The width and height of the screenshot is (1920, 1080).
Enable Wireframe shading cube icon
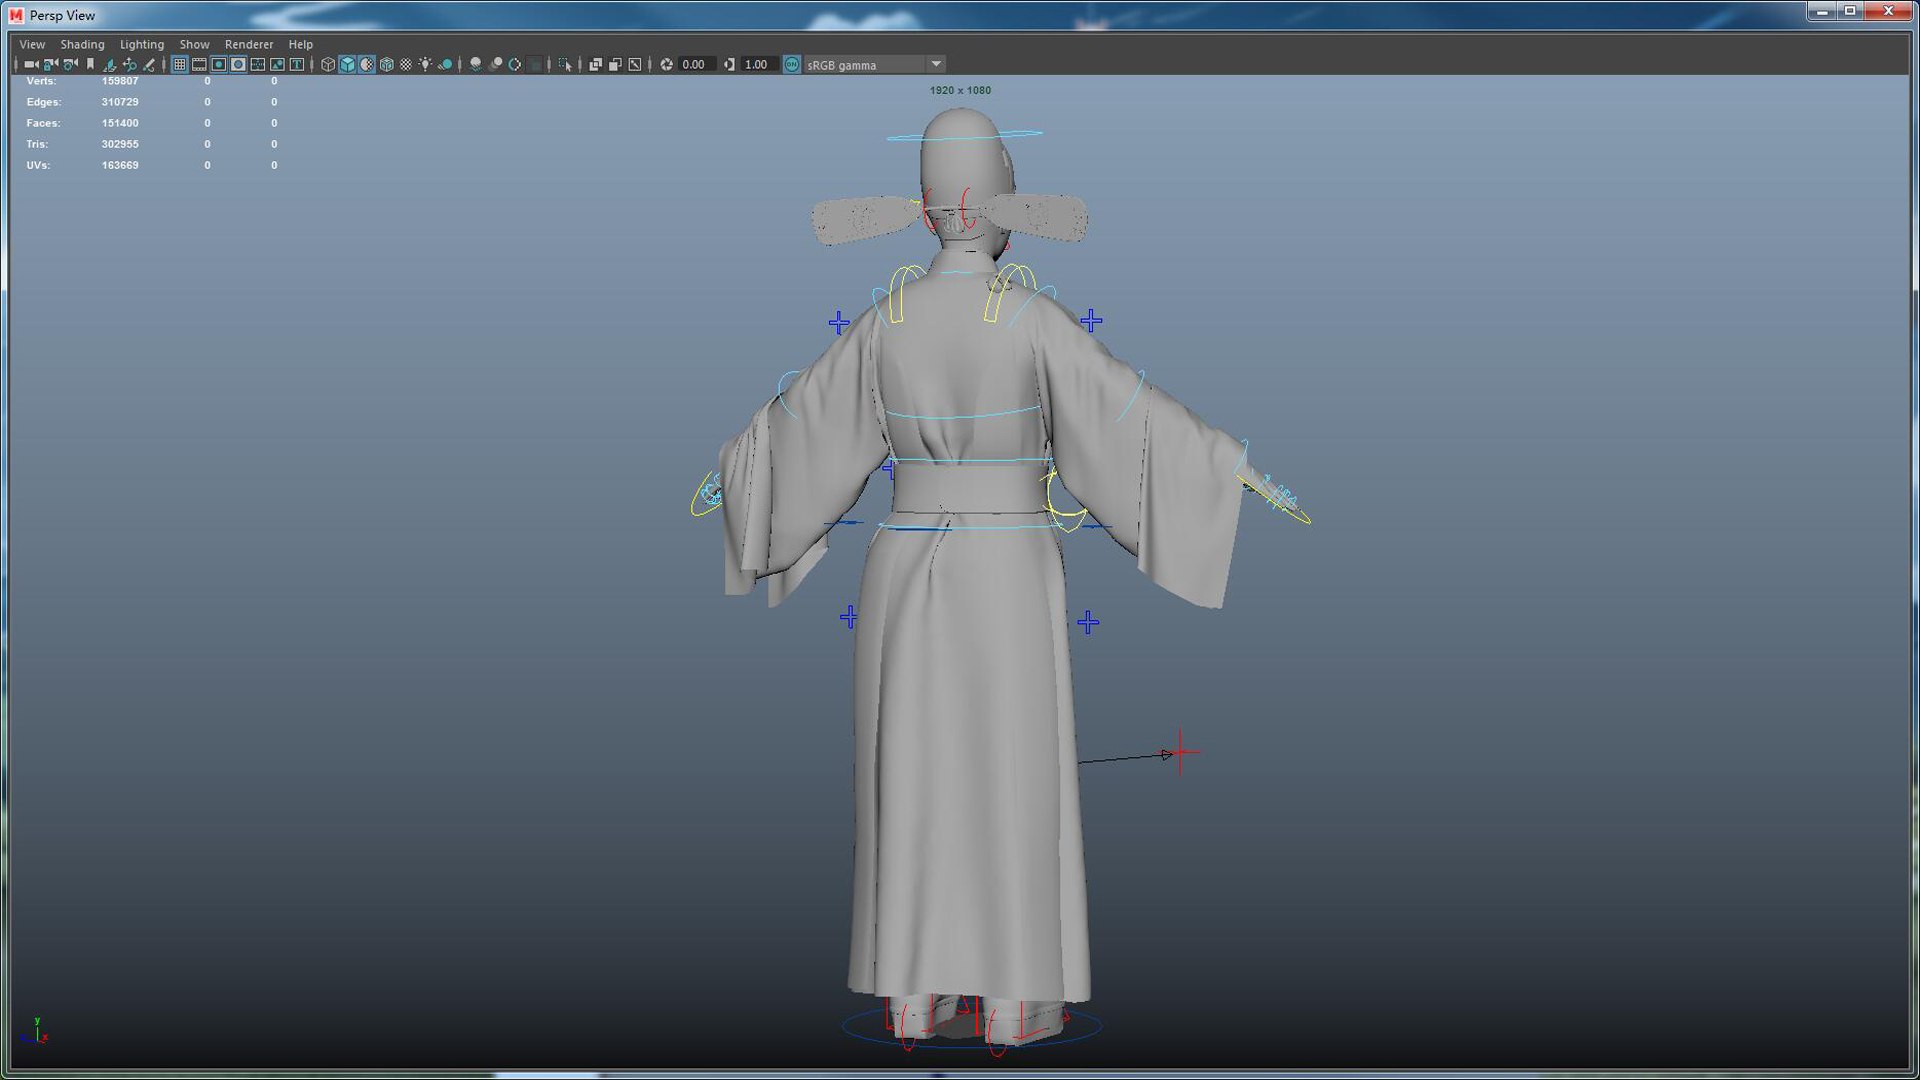pyautogui.click(x=328, y=64)
